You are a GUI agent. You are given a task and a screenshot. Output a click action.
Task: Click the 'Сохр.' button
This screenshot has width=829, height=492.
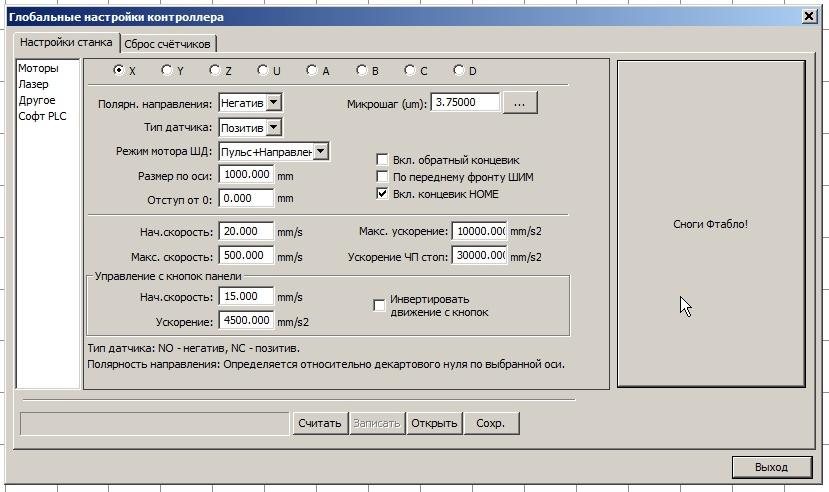pos(490,423)
